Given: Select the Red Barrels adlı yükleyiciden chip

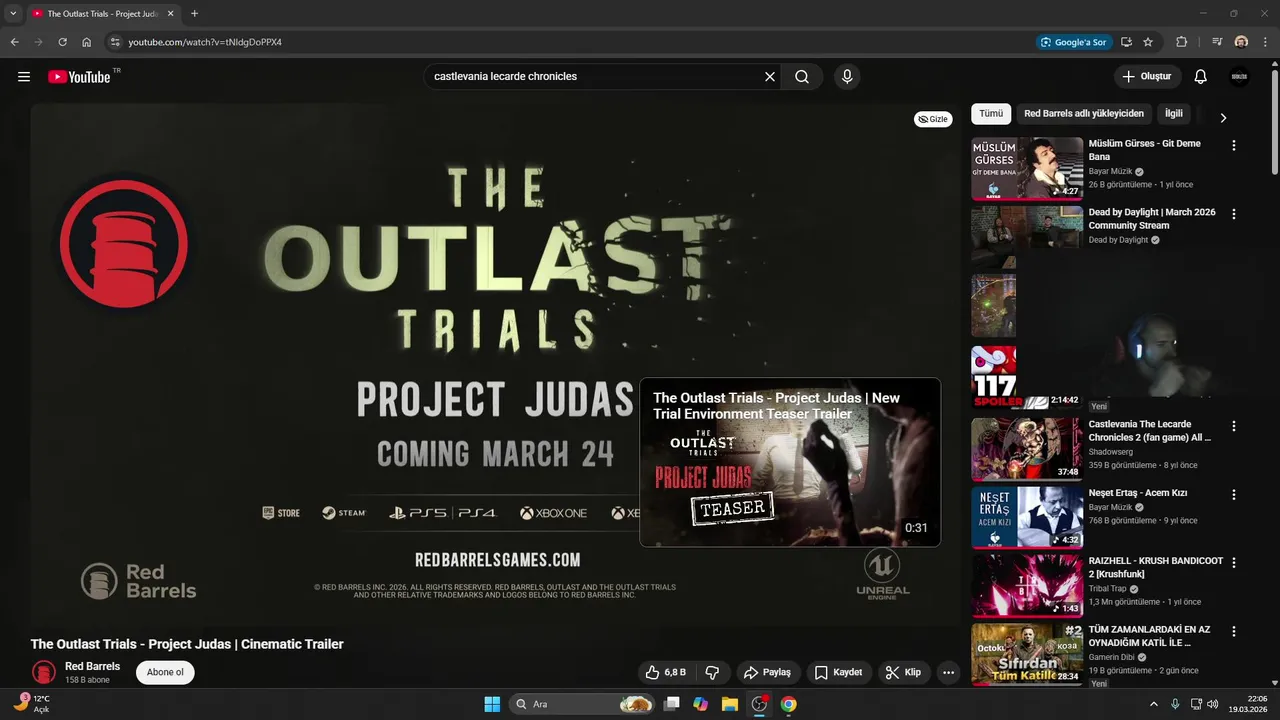Looking at the screenshot, I should coord(1084,114).
